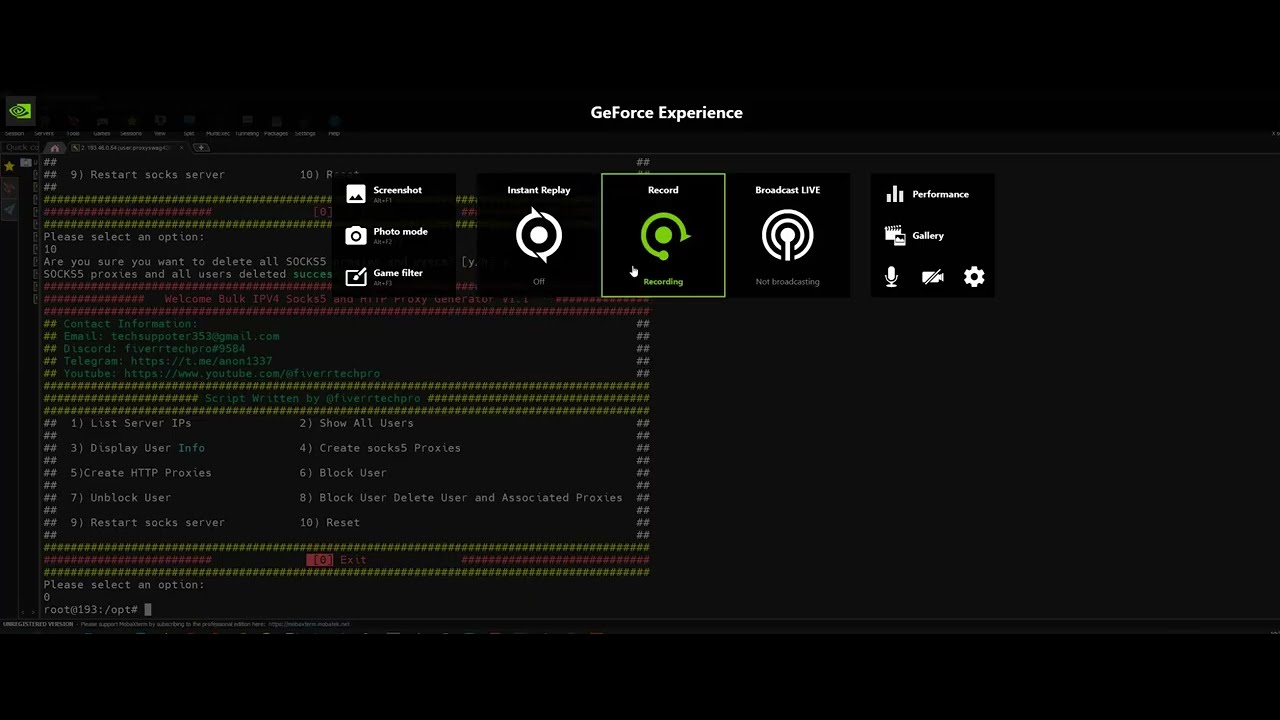The height and width of the screenshot is (720, 1280).
Task: Click the Quick connect field
Action: tap(22, 148)
